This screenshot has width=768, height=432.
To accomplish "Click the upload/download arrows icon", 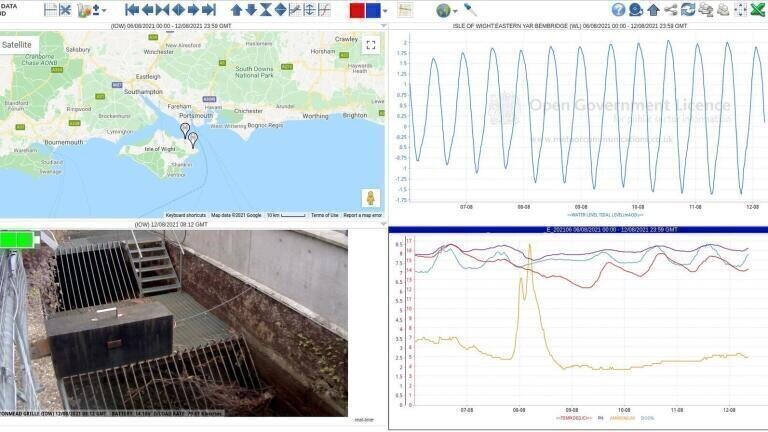I will click(96, 10).
